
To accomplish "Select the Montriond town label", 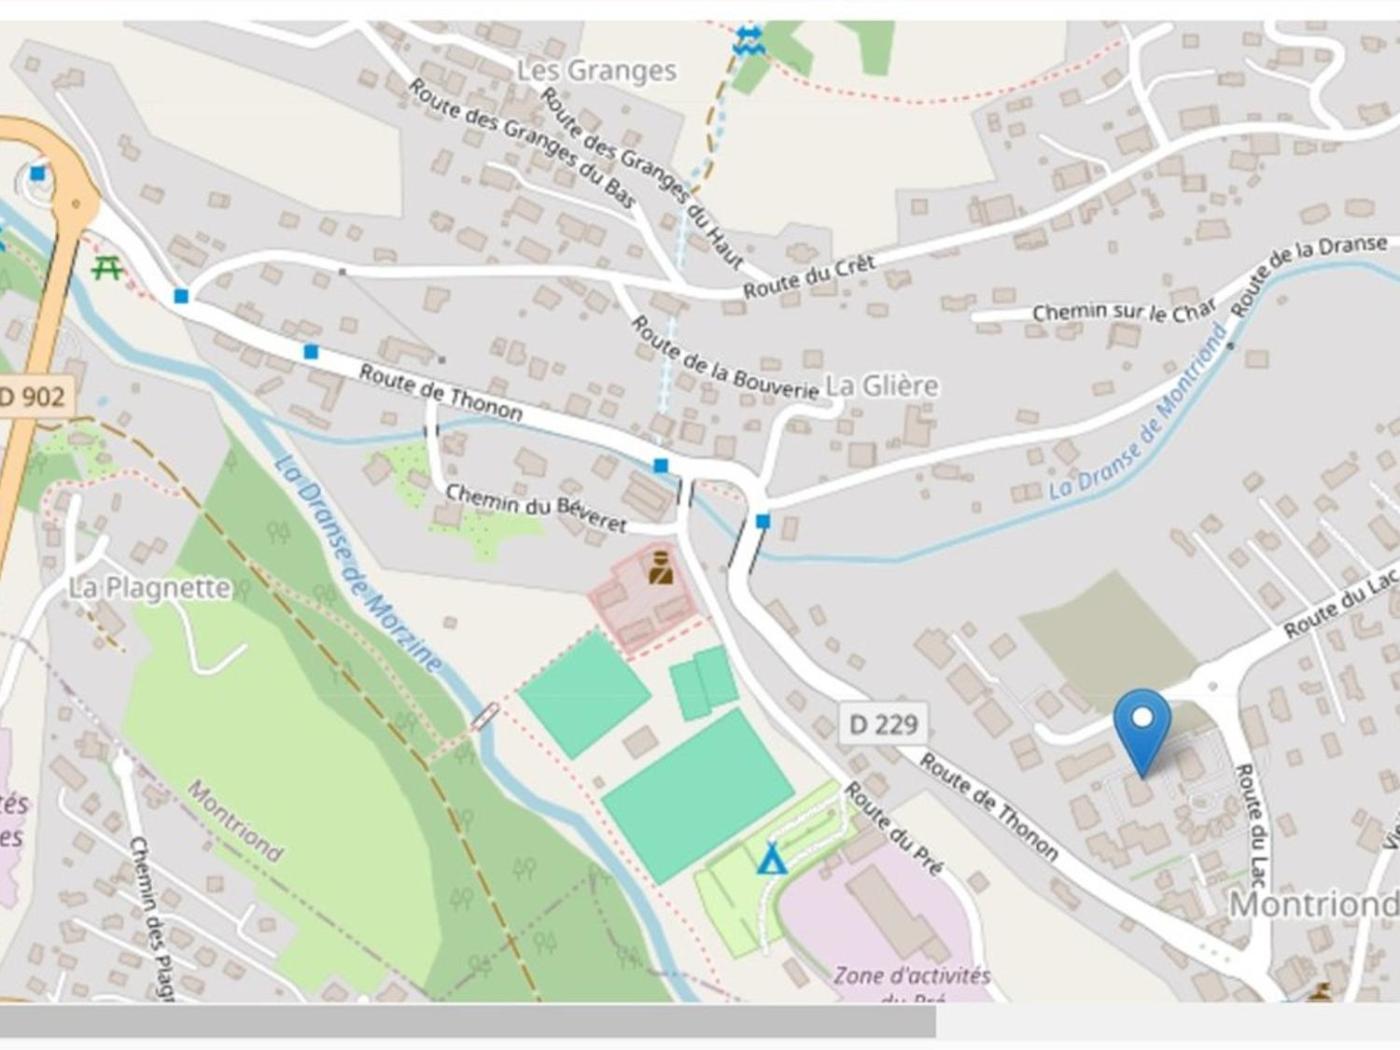I will [x=1312, y=904].
